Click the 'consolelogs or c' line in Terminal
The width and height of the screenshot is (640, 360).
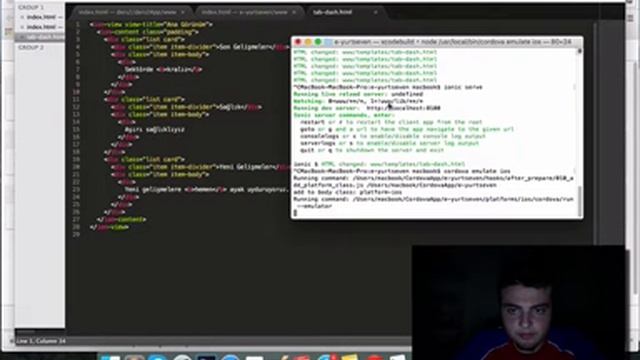point(393,136)
